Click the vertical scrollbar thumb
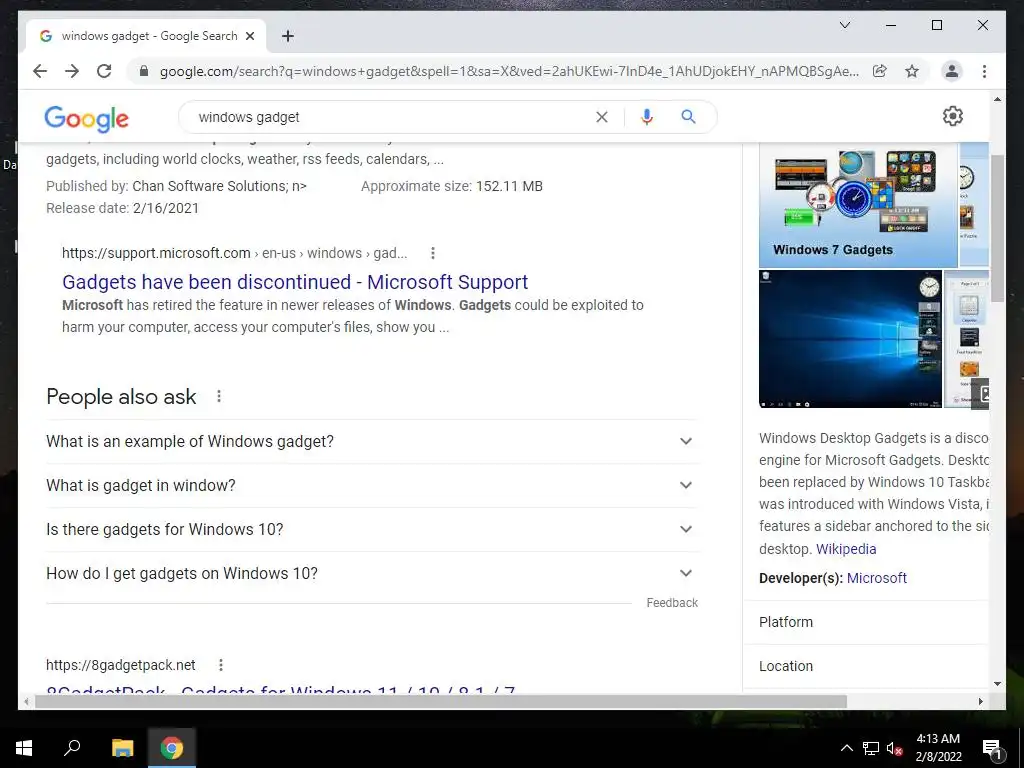Image resolution: width=1024 pixels, height=768 pixels. [x=997, y=229]
